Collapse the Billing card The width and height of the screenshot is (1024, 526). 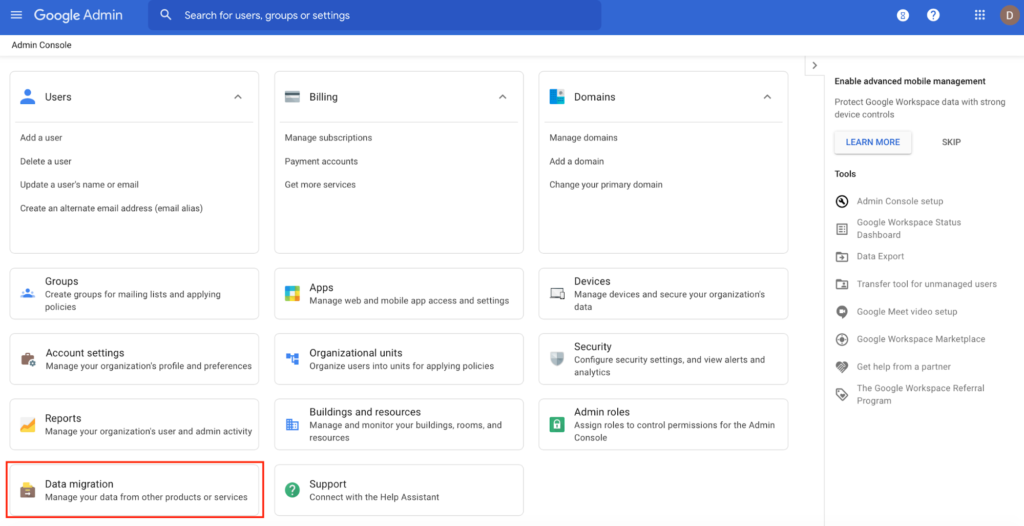(502, 97)
